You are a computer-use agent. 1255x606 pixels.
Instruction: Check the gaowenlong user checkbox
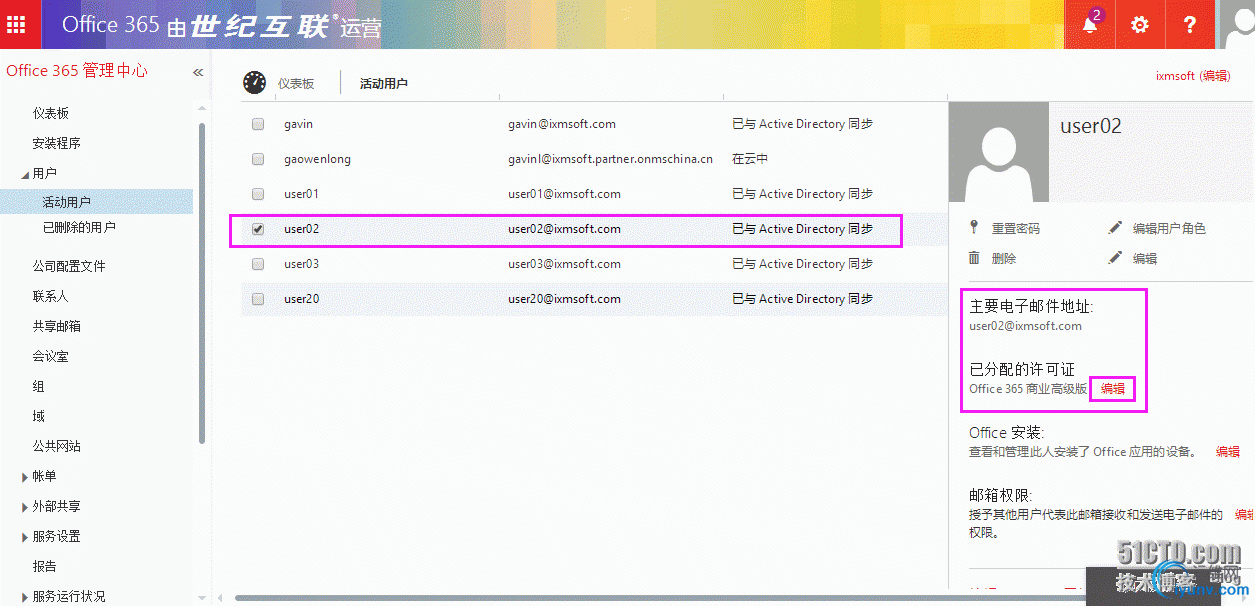click(x=258, y=159)
